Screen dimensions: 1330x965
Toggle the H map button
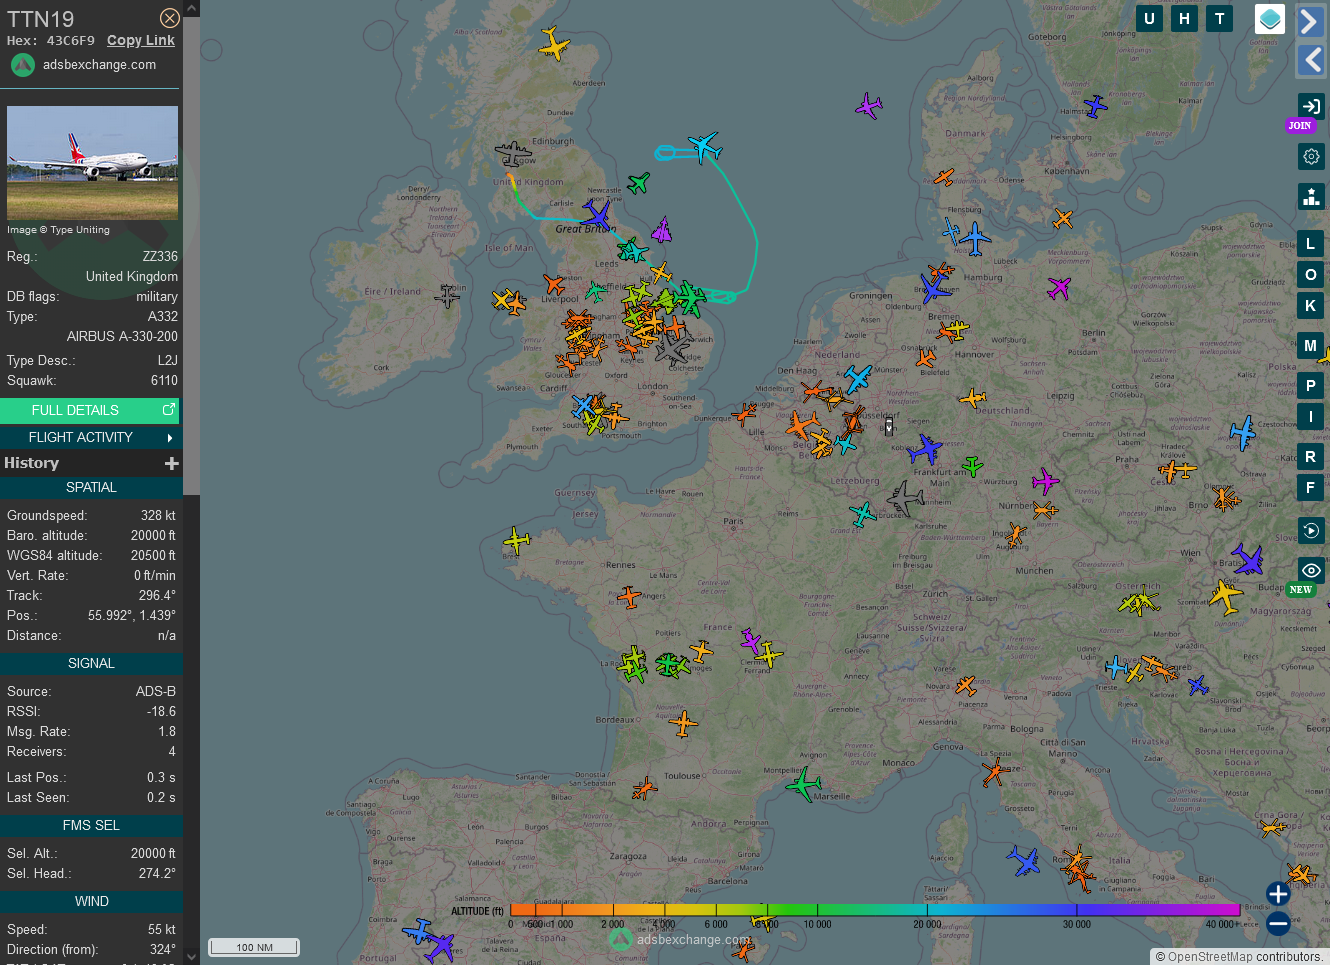(1184, 18)
